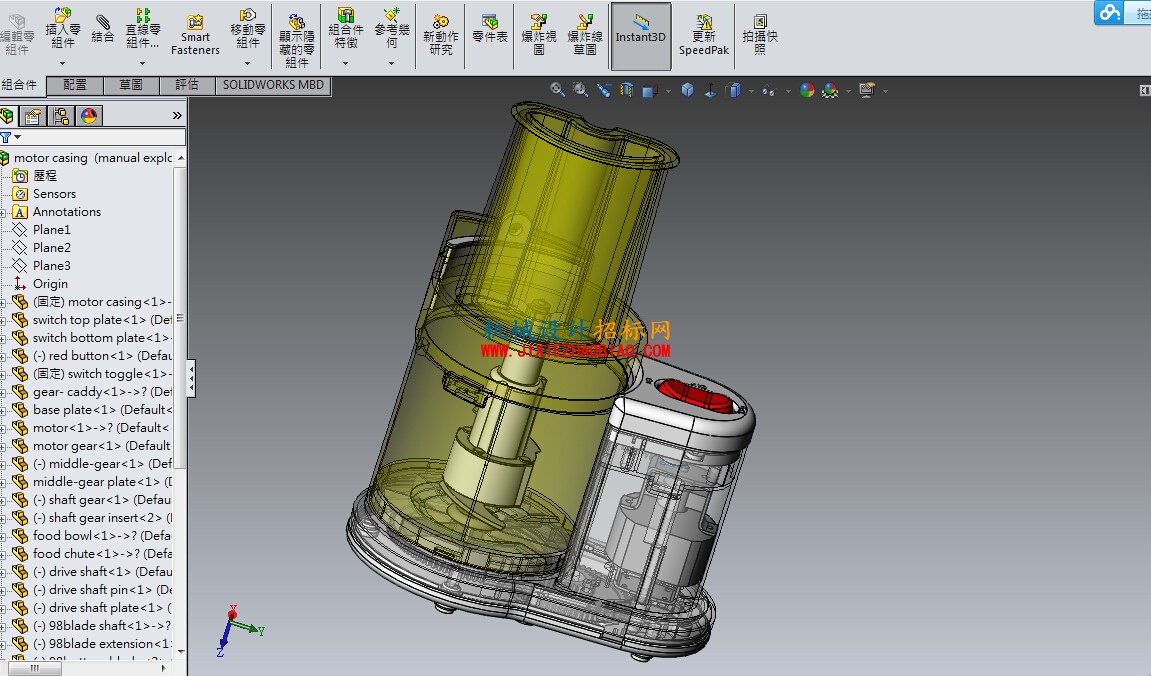Start New Motion Study (新動作研究)

[440, 35]
